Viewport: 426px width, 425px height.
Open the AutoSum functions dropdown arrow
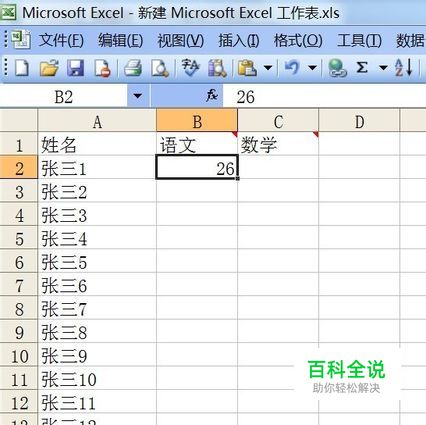click(383, 68)
